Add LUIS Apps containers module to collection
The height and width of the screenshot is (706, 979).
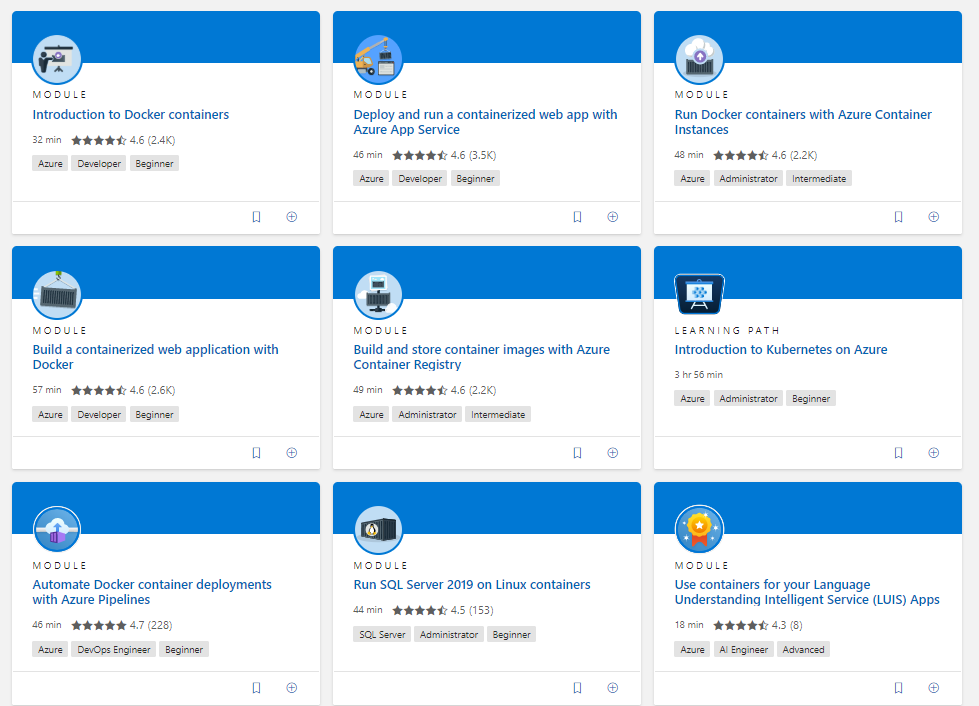[x=933, y=687]
